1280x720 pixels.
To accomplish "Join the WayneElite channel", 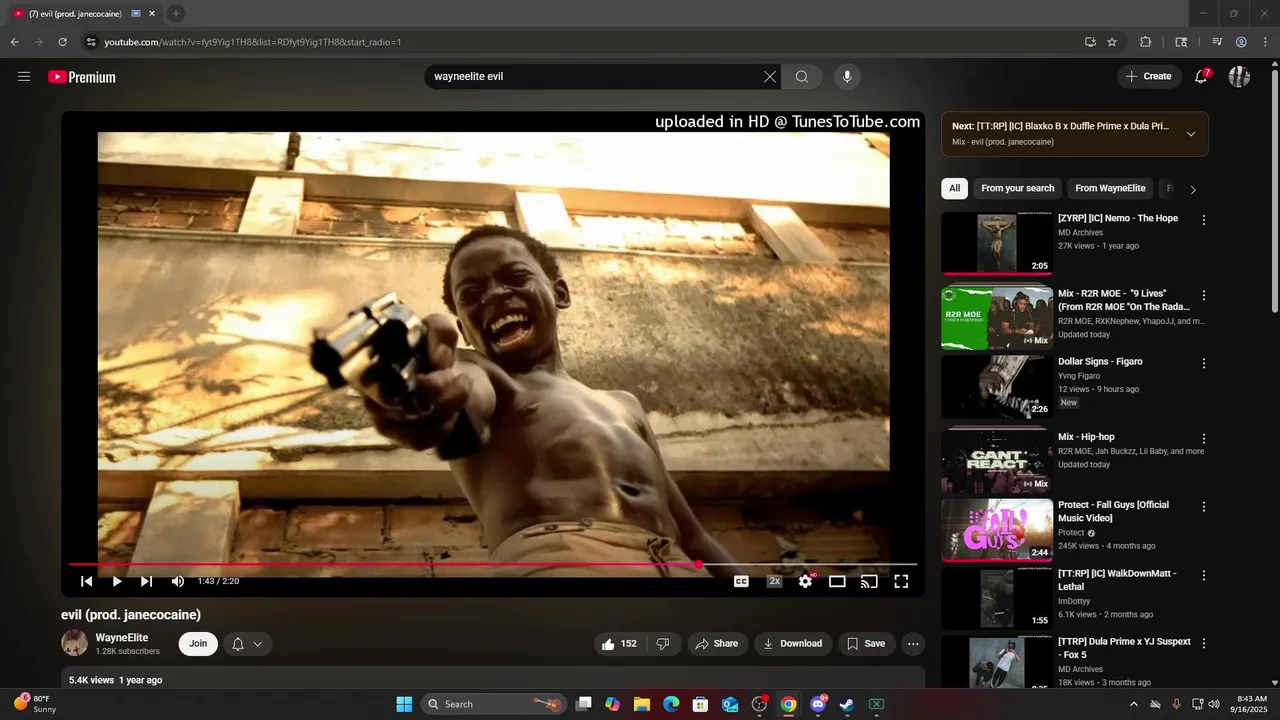I will (198, 644).
